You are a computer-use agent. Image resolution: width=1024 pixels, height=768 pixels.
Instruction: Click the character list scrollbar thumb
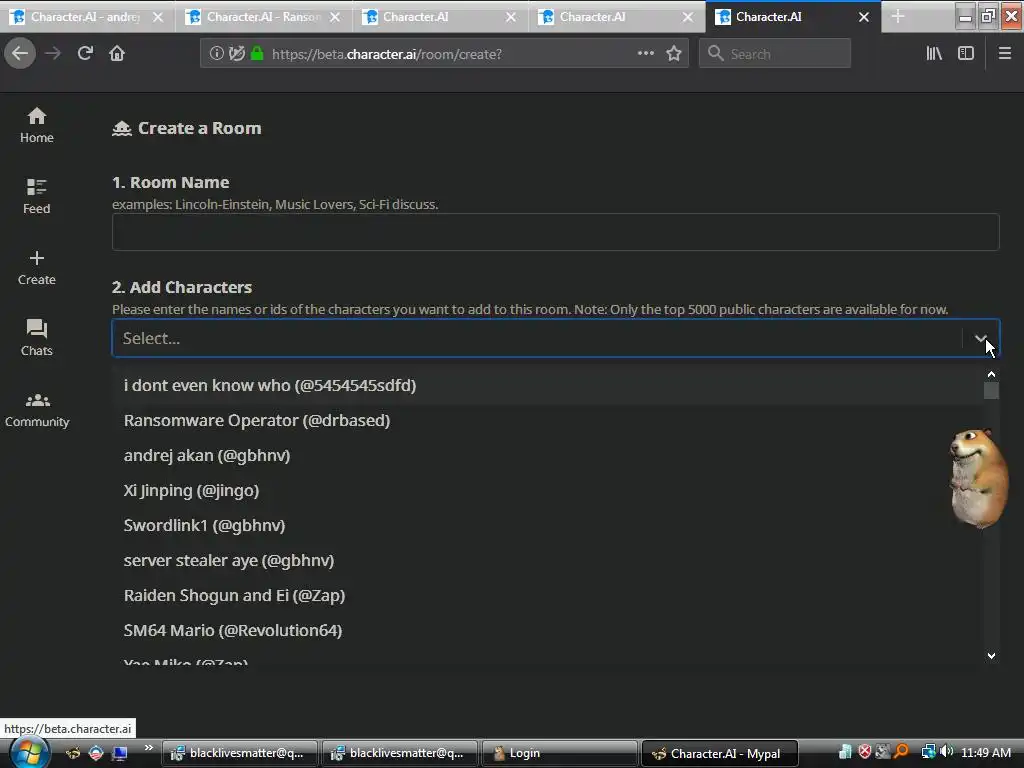pyautogui.click(x=991, y=391)
